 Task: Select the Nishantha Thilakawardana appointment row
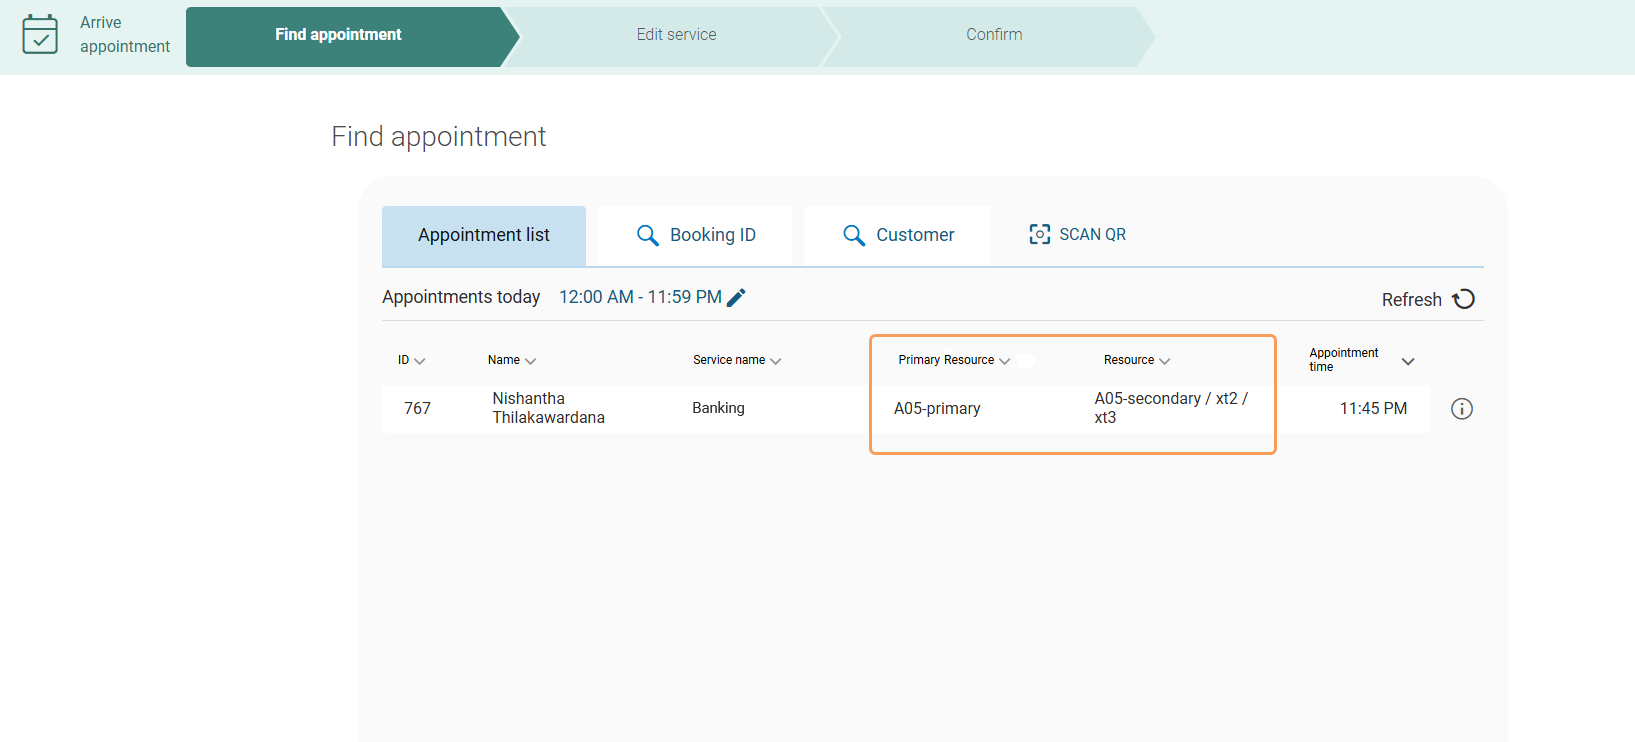548,408
